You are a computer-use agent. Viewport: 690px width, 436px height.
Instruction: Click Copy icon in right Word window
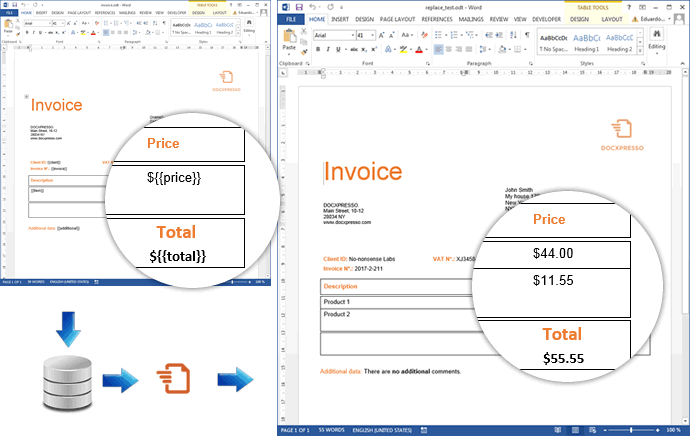pyautogui.click(x=303, y=42)
